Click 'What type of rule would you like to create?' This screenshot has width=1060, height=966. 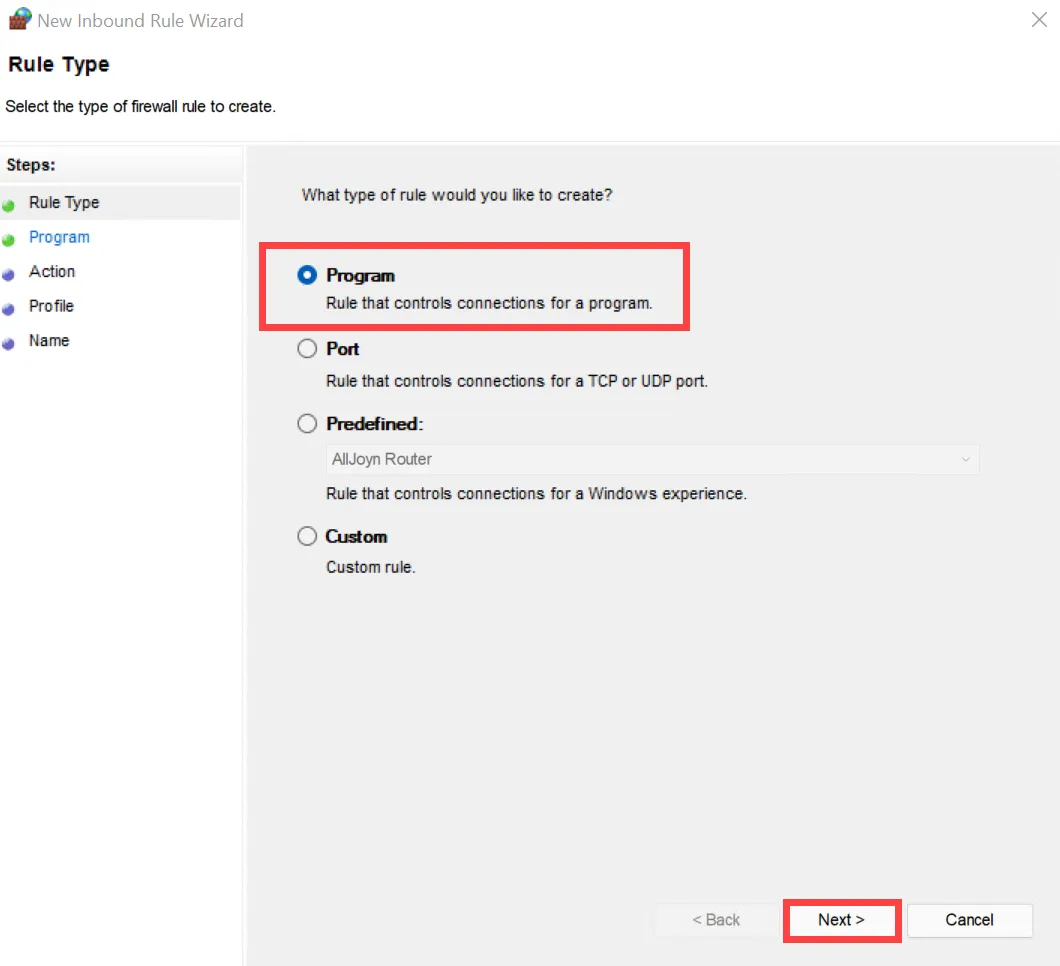(x=456, y=195)
